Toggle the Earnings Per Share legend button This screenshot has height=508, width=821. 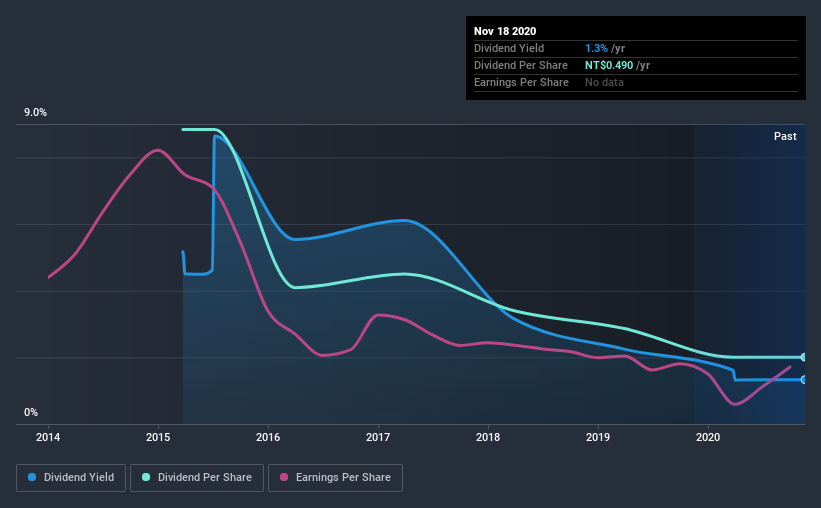tap(335, 478)
